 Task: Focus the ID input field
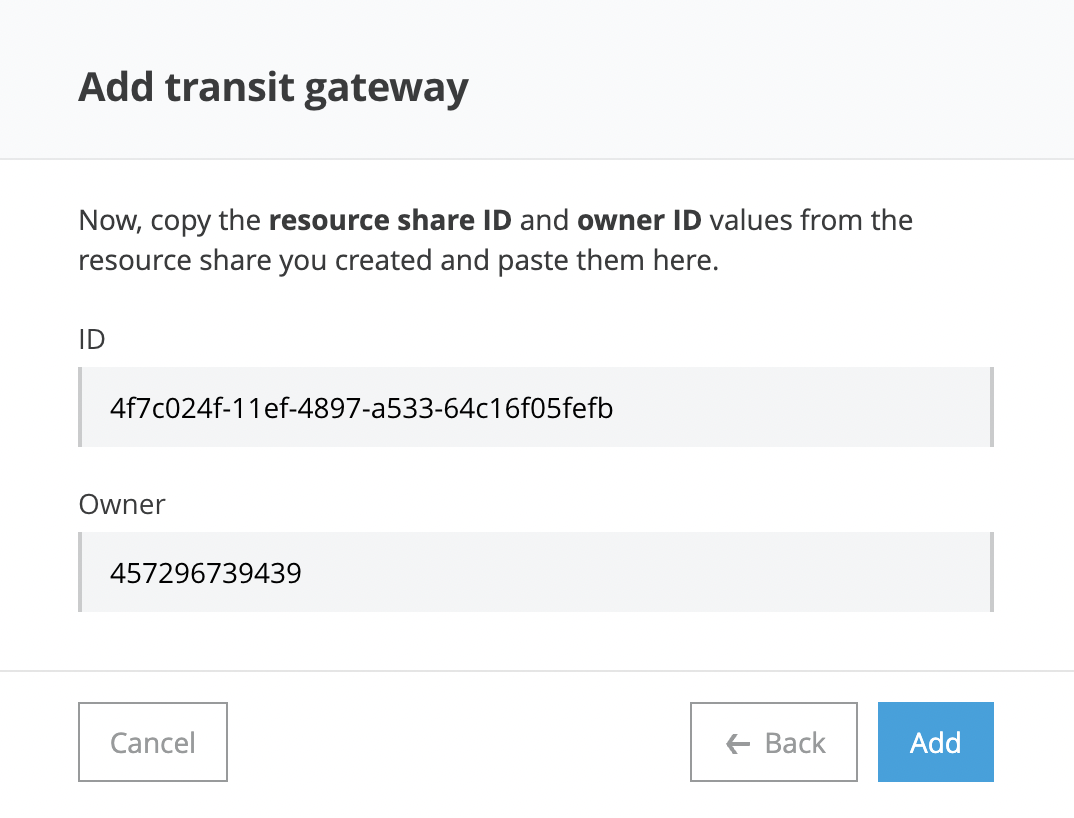tap(535, 407)
